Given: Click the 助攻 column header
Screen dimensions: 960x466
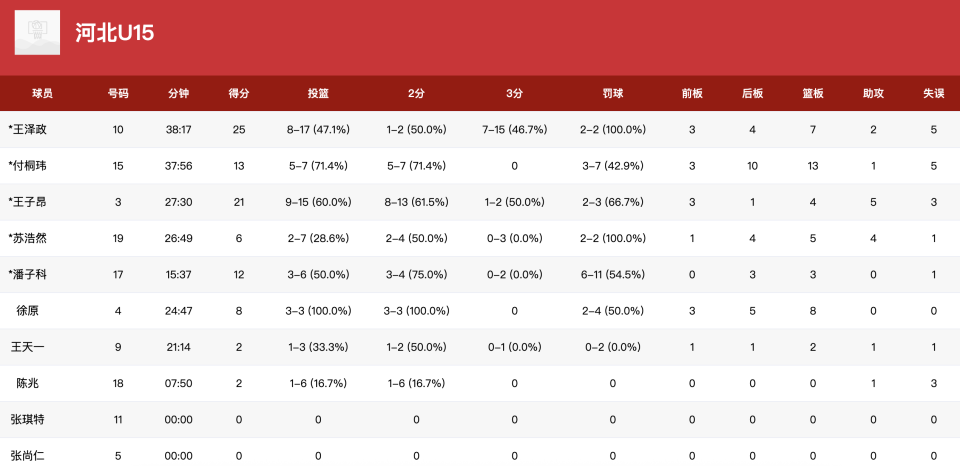Looking at the screenshot, I should (873, 93).
